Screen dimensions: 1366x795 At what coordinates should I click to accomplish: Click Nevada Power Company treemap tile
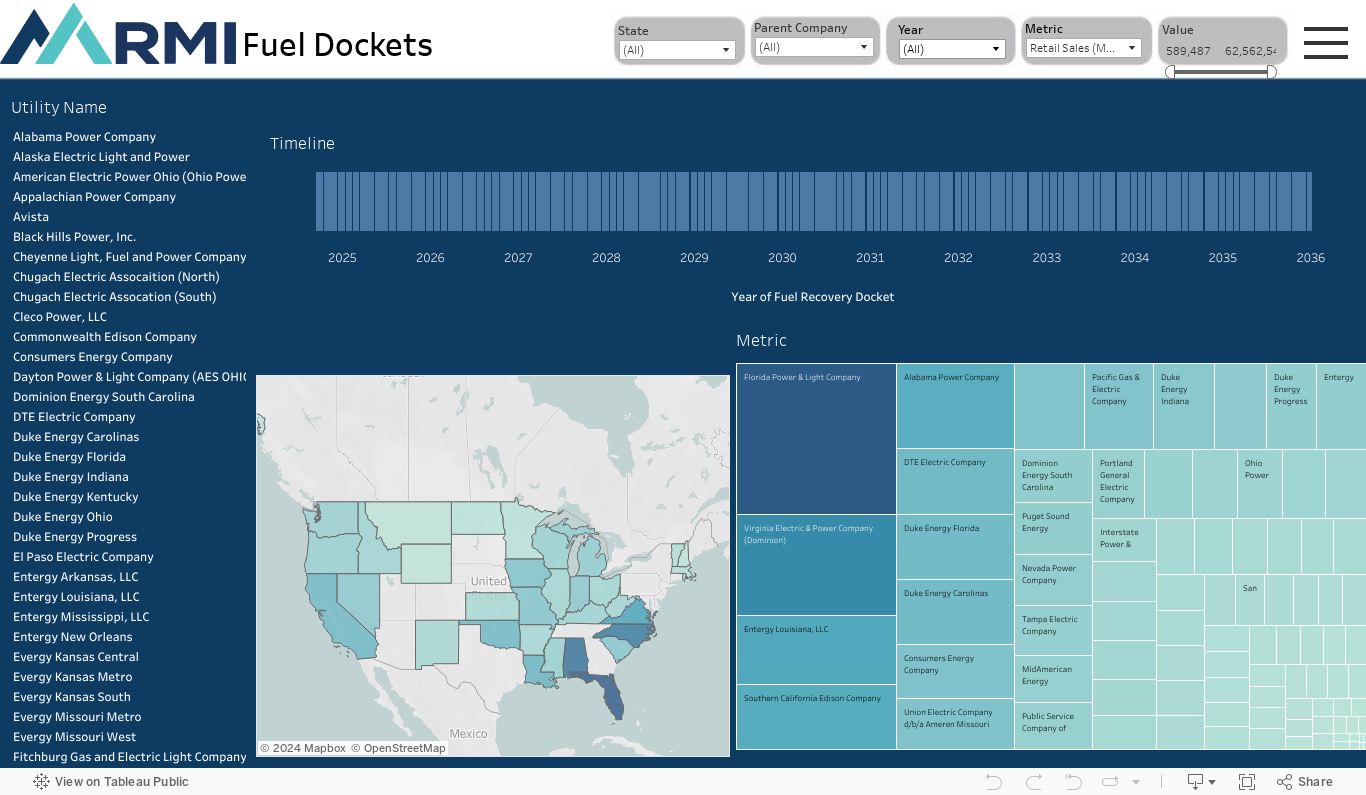[1053, 580]
